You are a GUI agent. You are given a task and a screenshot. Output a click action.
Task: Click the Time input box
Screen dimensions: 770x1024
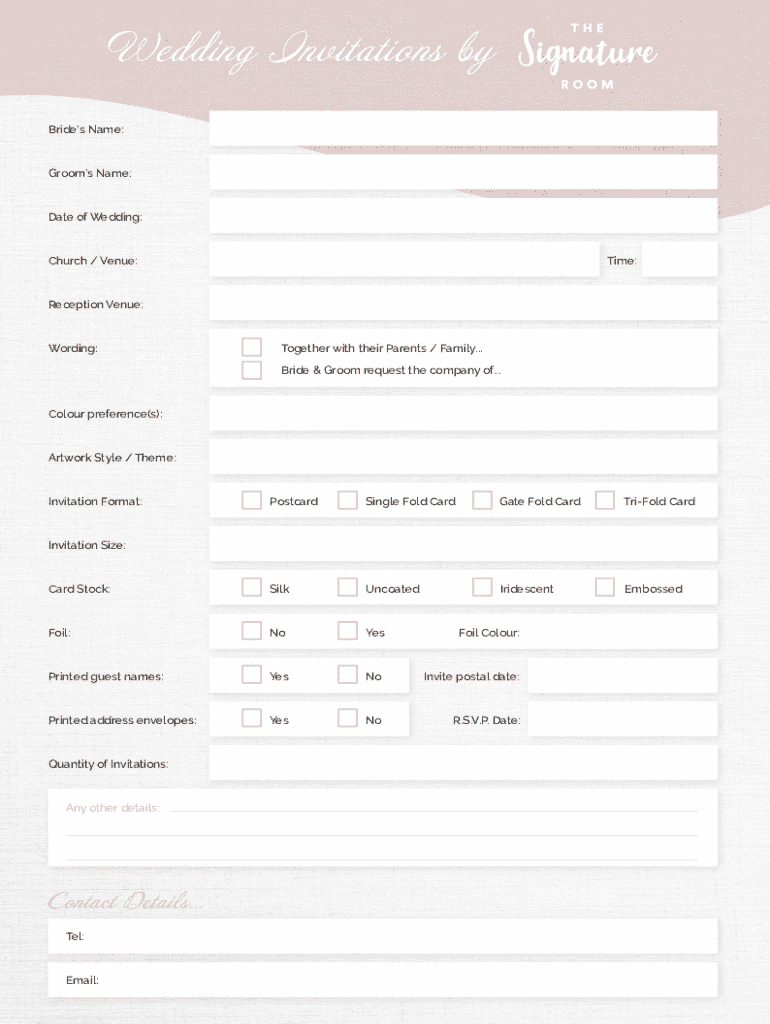[x=679, y=260]
